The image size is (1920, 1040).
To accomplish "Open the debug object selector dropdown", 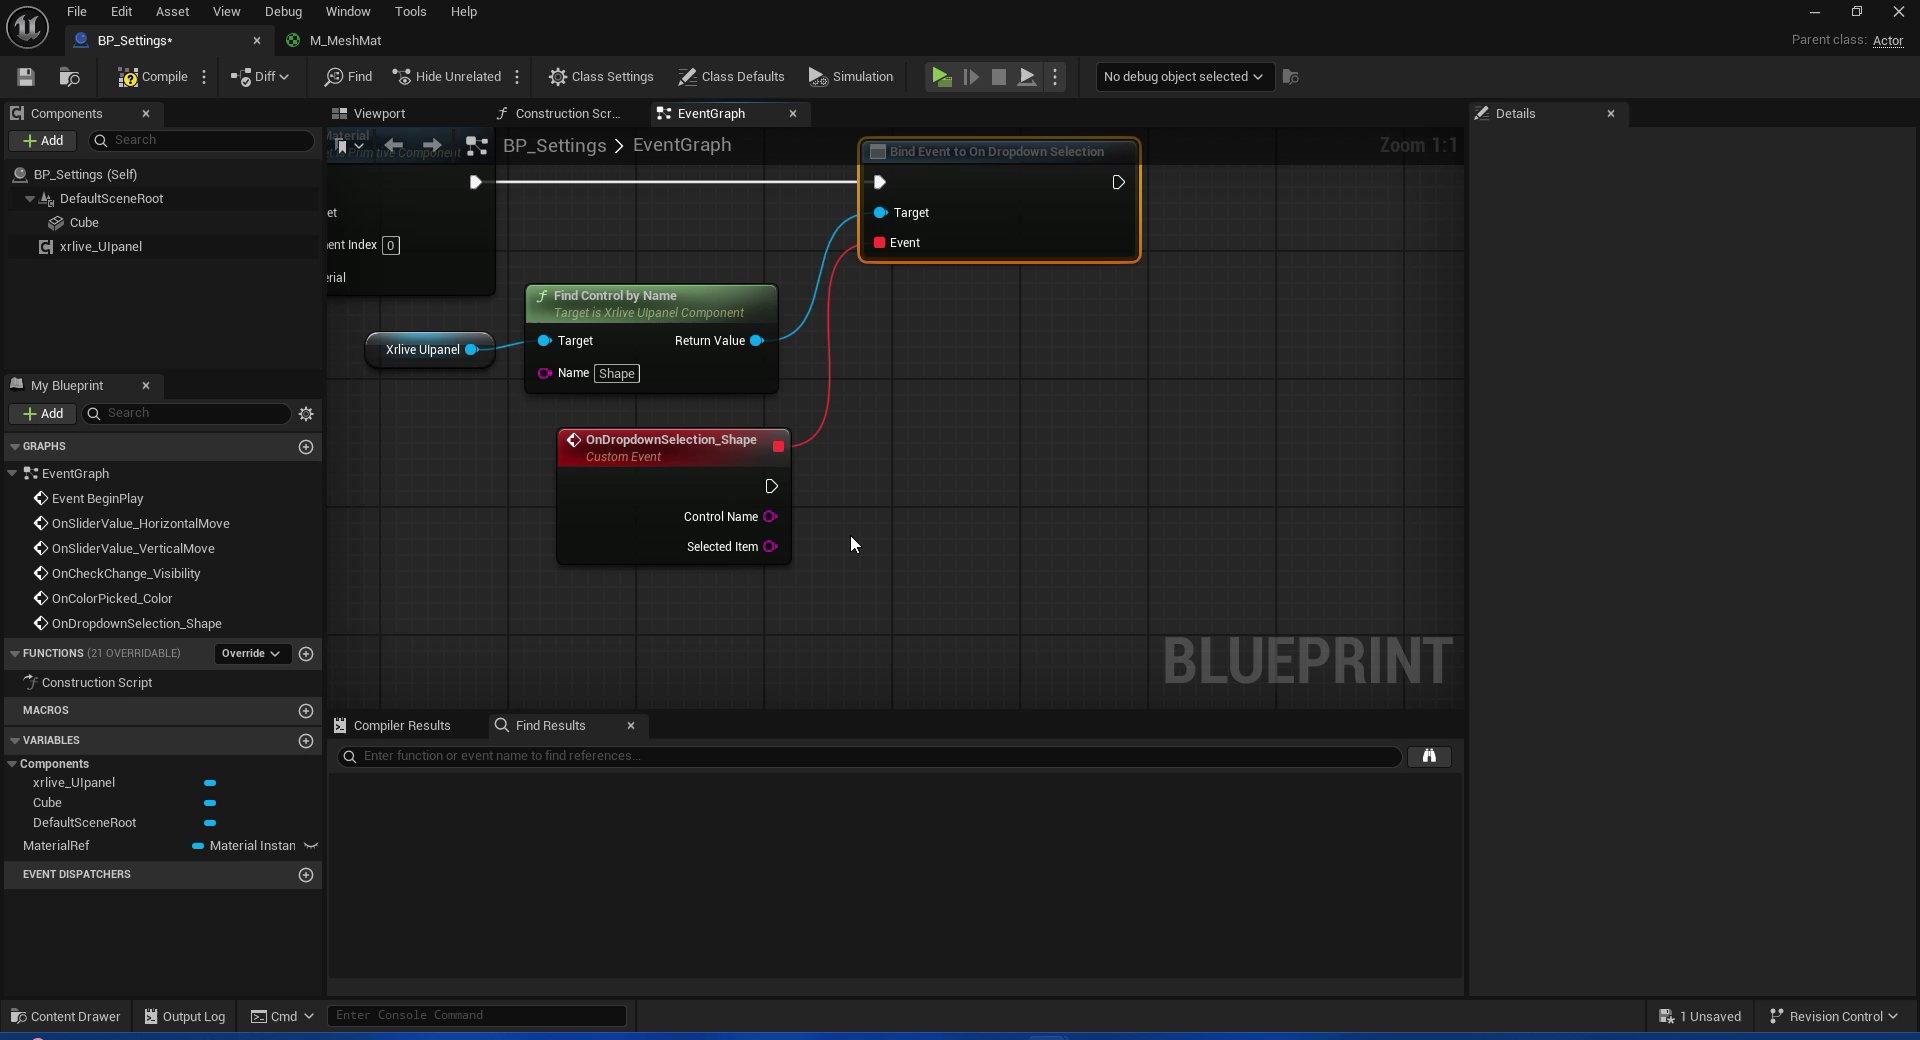I will point(1184,77).
